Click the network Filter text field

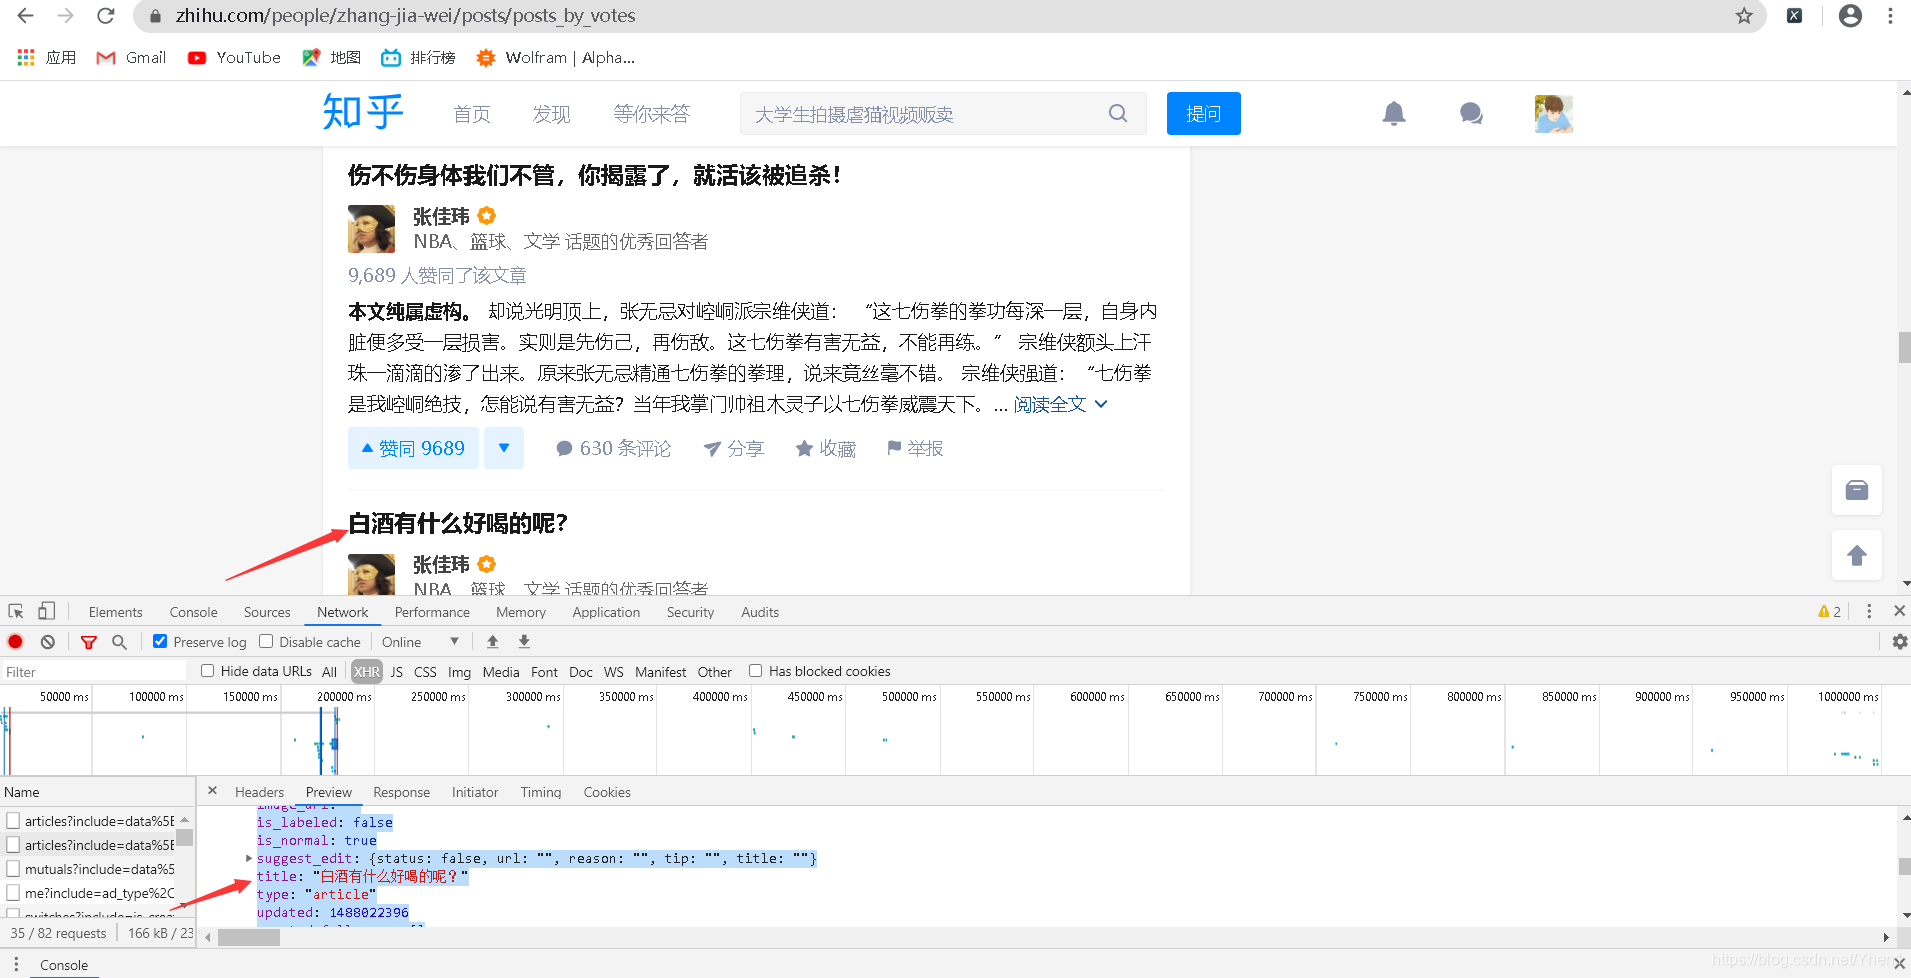click(94, 672)
